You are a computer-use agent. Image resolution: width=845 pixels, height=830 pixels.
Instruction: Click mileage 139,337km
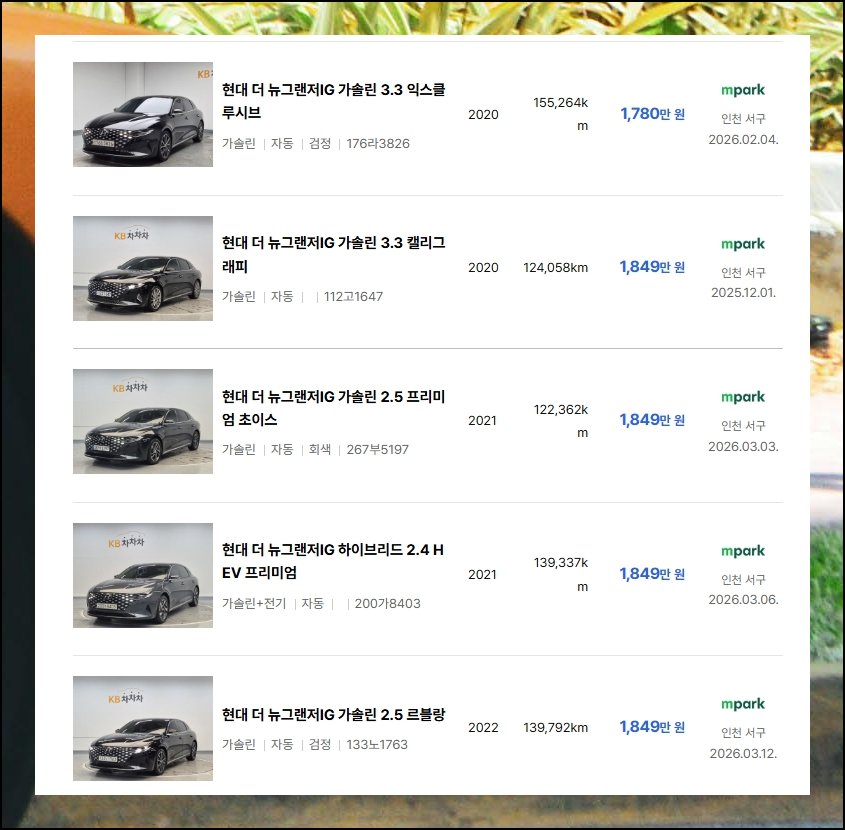coord(560,575)
